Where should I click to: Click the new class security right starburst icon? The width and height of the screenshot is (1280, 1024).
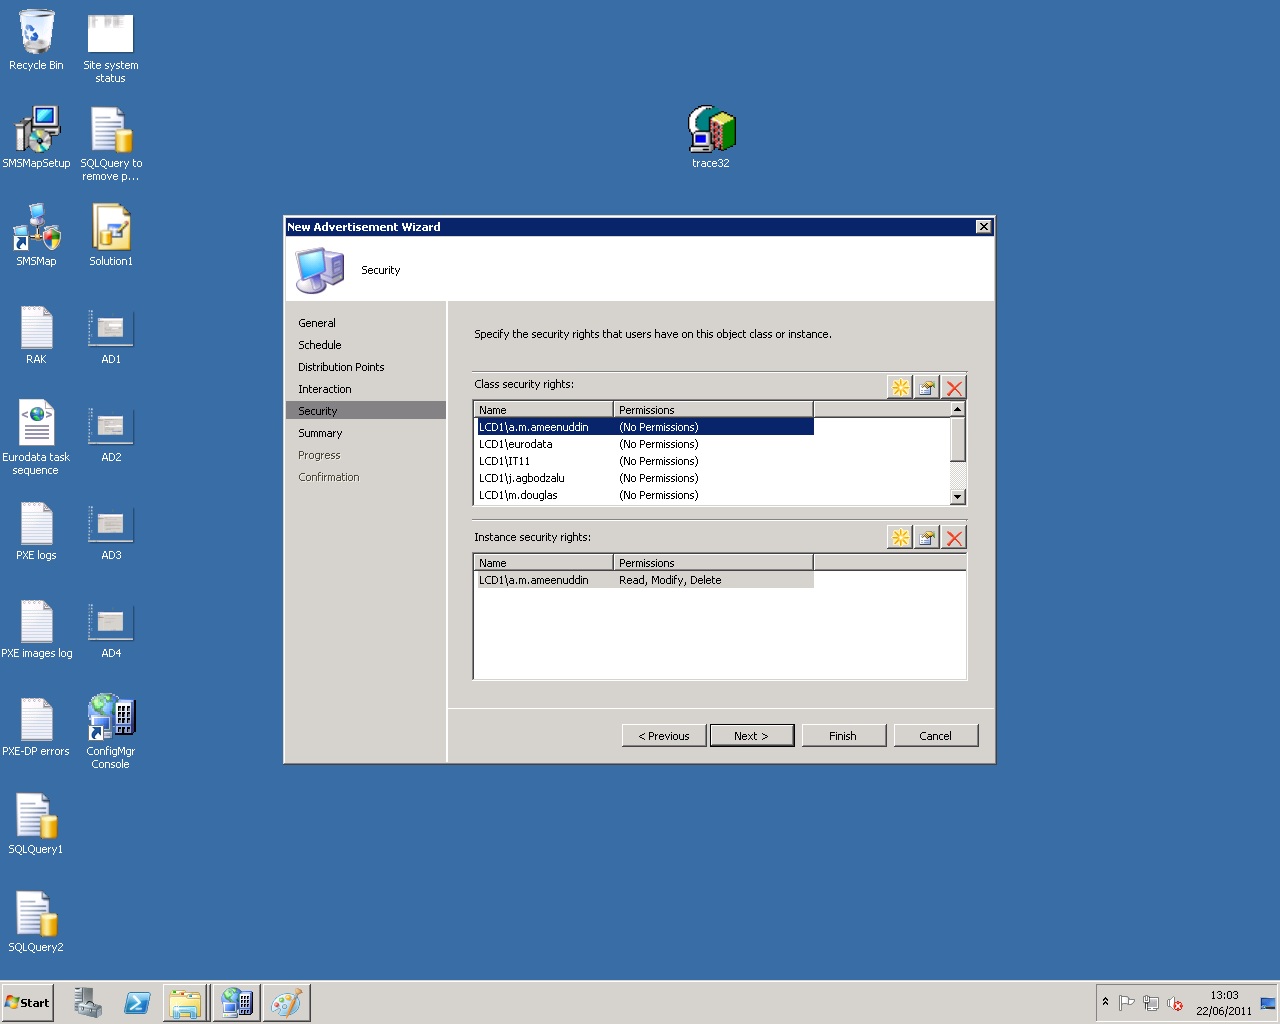click(899, 386)
